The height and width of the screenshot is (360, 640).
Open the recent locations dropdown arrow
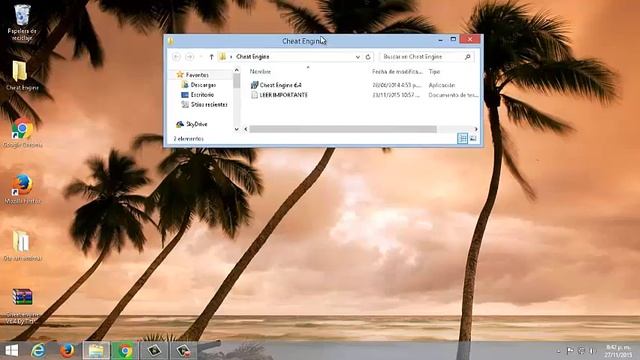coord(201,57)
